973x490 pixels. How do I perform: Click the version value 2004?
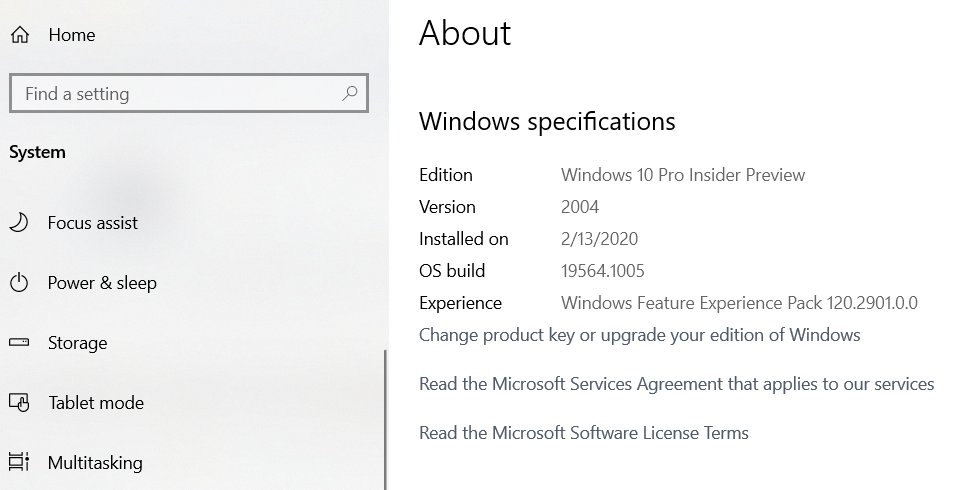point(580,207)
